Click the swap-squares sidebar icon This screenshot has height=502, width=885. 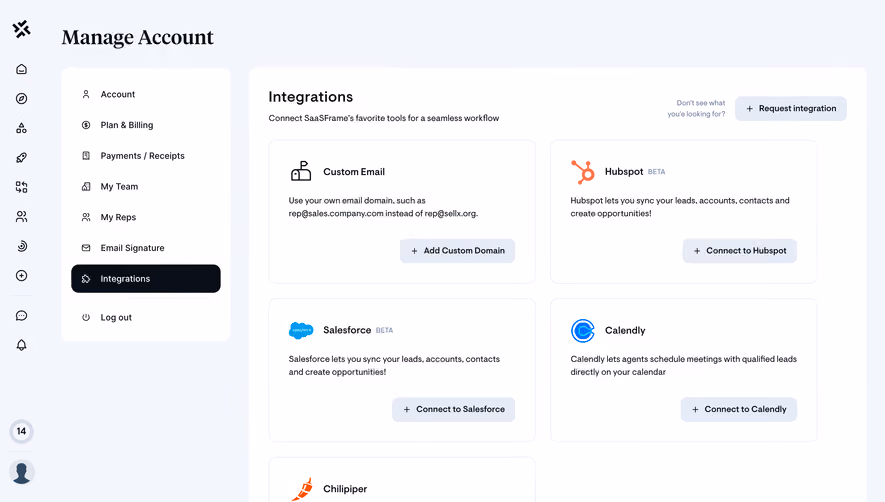click(21, 187)
